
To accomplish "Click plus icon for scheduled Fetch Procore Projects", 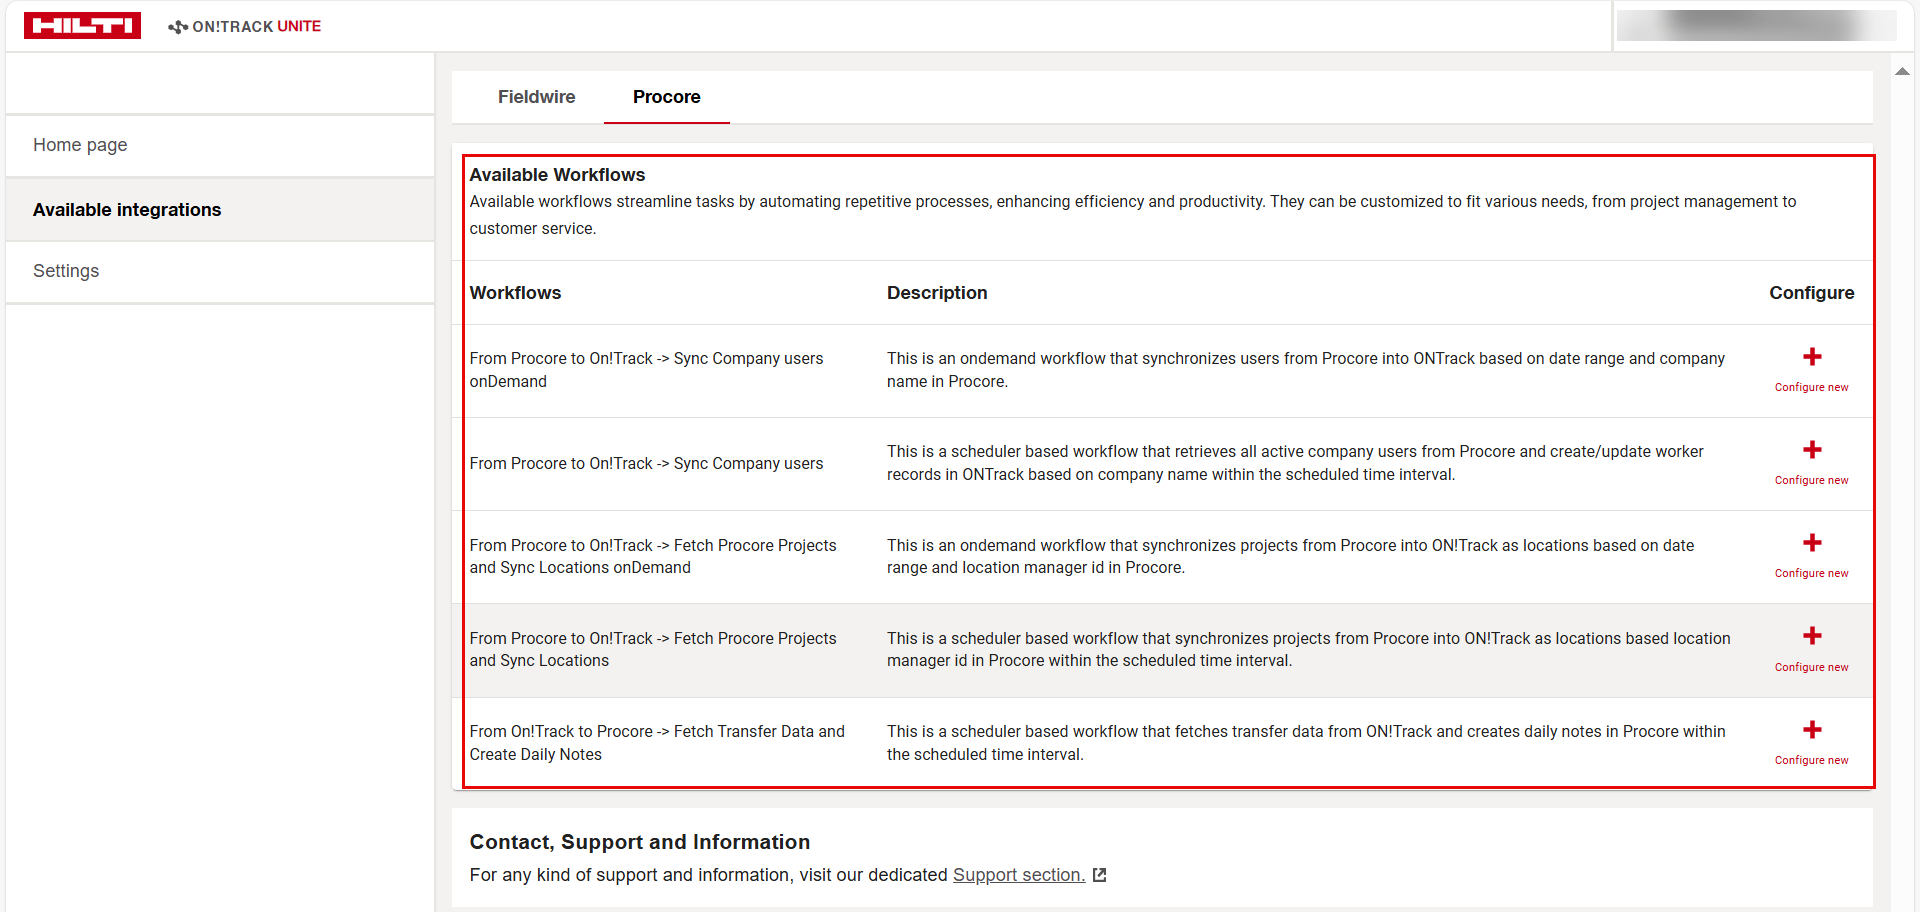I will [1812, 636].
